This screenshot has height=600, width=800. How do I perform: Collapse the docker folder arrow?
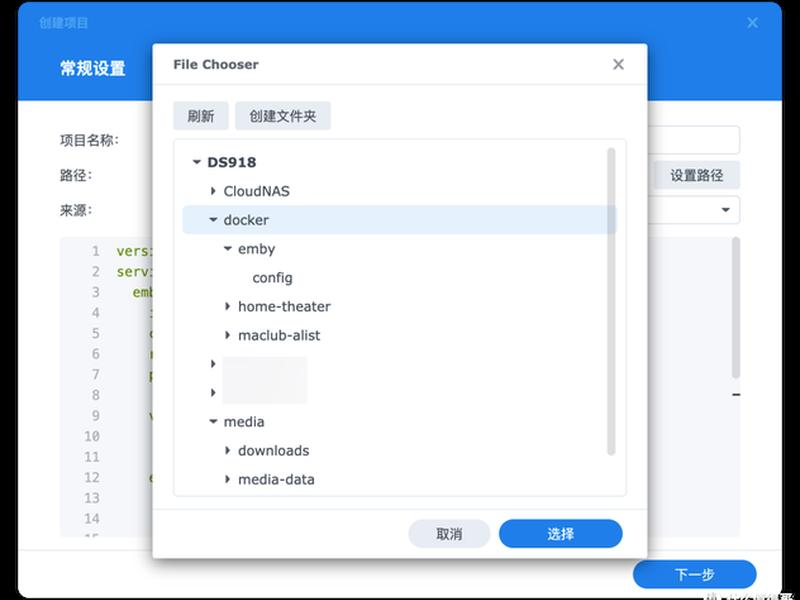pyautogui.click(x=213, y=220)
